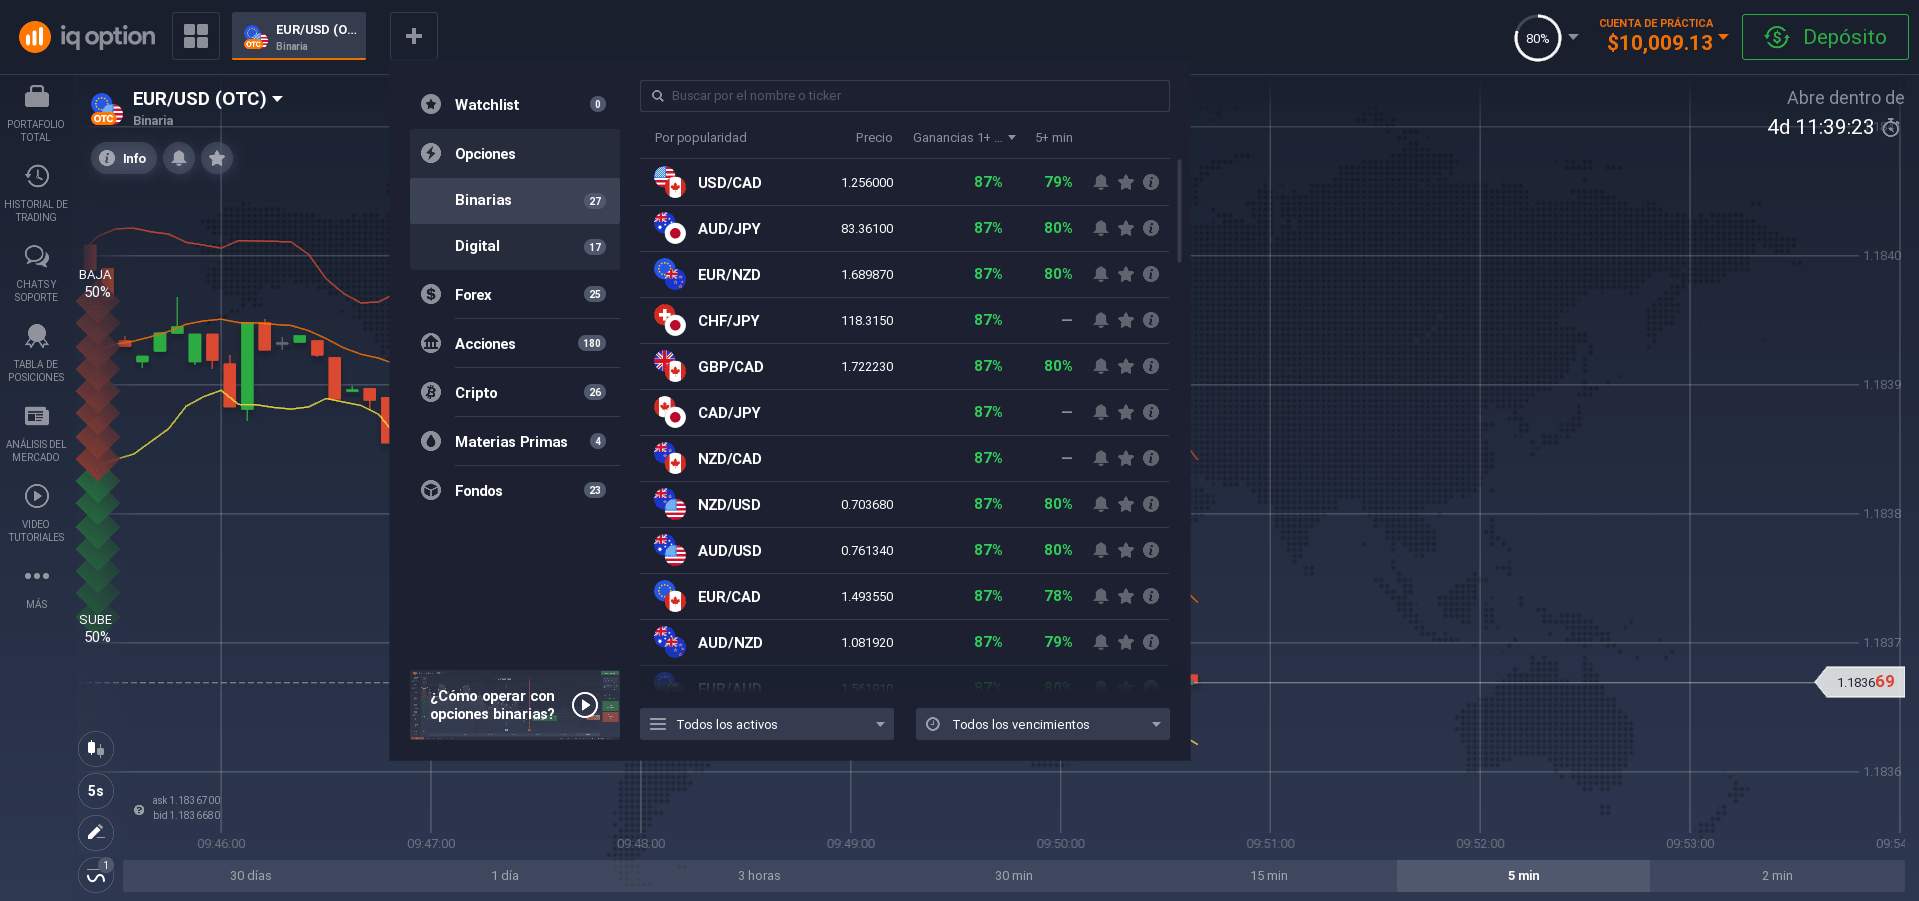Add new asset tab with plus button

coord(414,36)
